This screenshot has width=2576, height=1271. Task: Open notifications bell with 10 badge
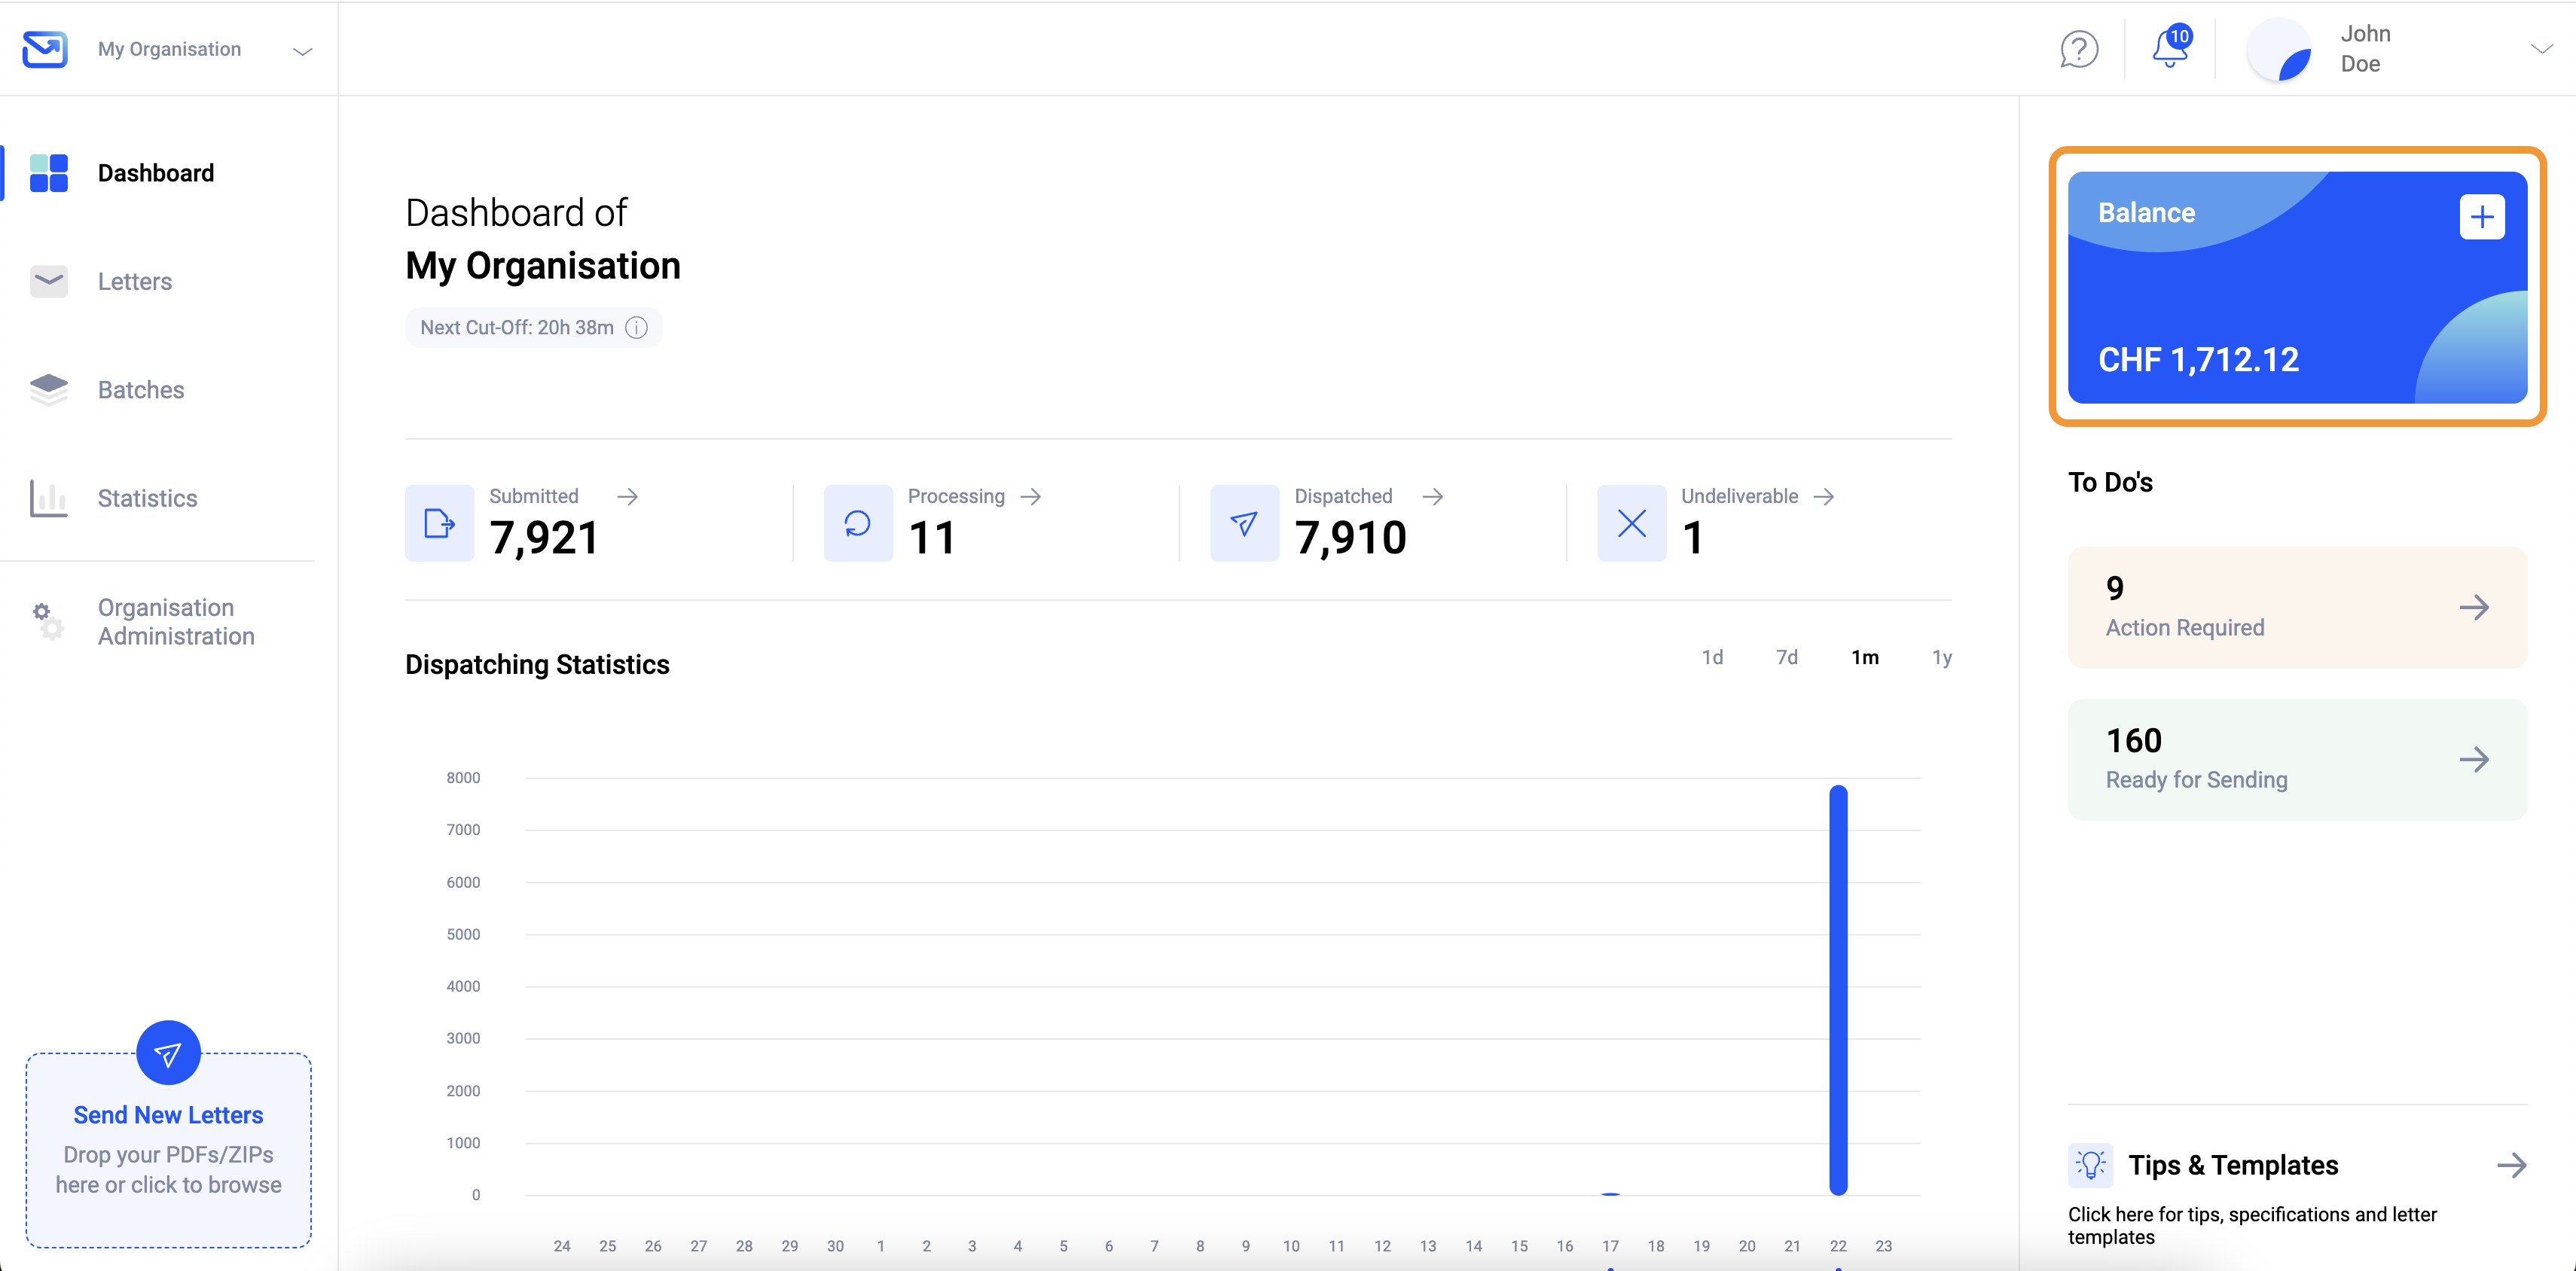pos(2171,47)
